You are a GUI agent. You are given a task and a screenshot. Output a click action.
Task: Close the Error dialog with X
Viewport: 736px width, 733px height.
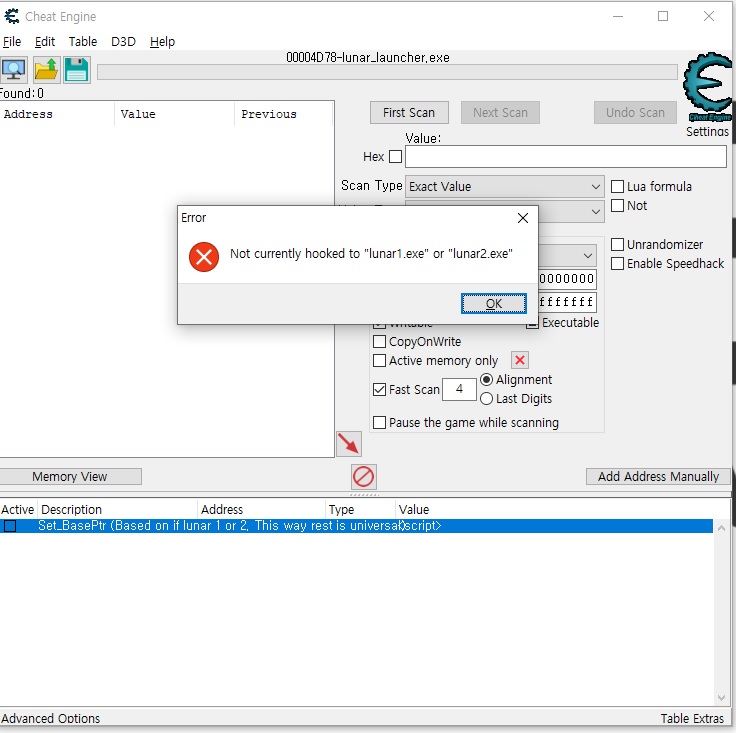(522, 218)
